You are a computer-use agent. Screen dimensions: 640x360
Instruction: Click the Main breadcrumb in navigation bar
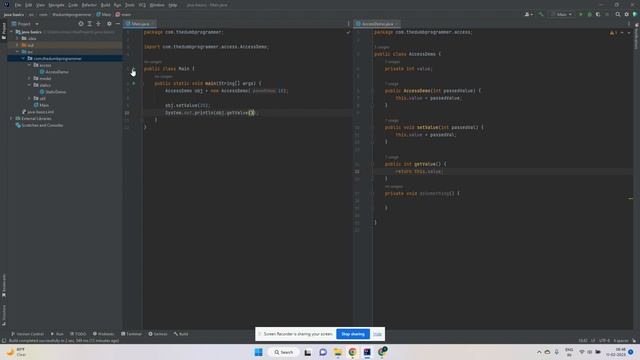[104, 14]
